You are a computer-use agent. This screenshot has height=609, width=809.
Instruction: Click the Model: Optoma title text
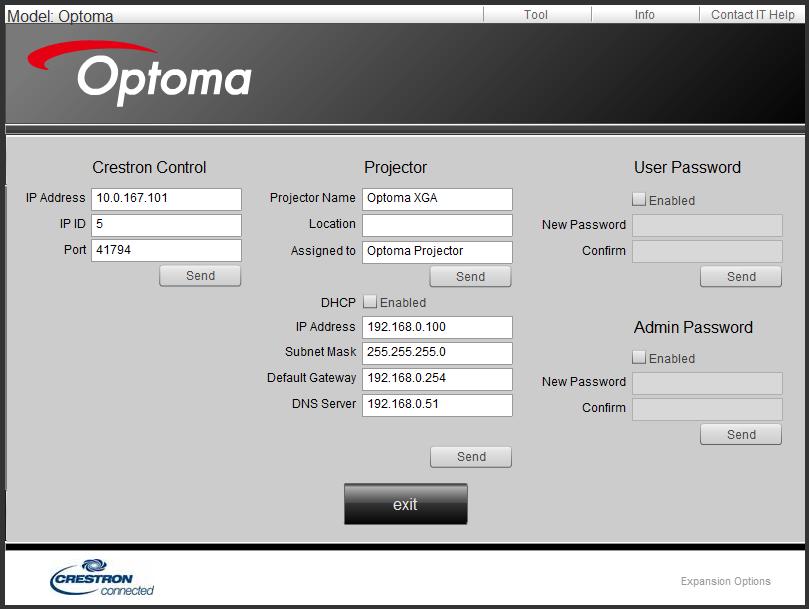point(60,16)
